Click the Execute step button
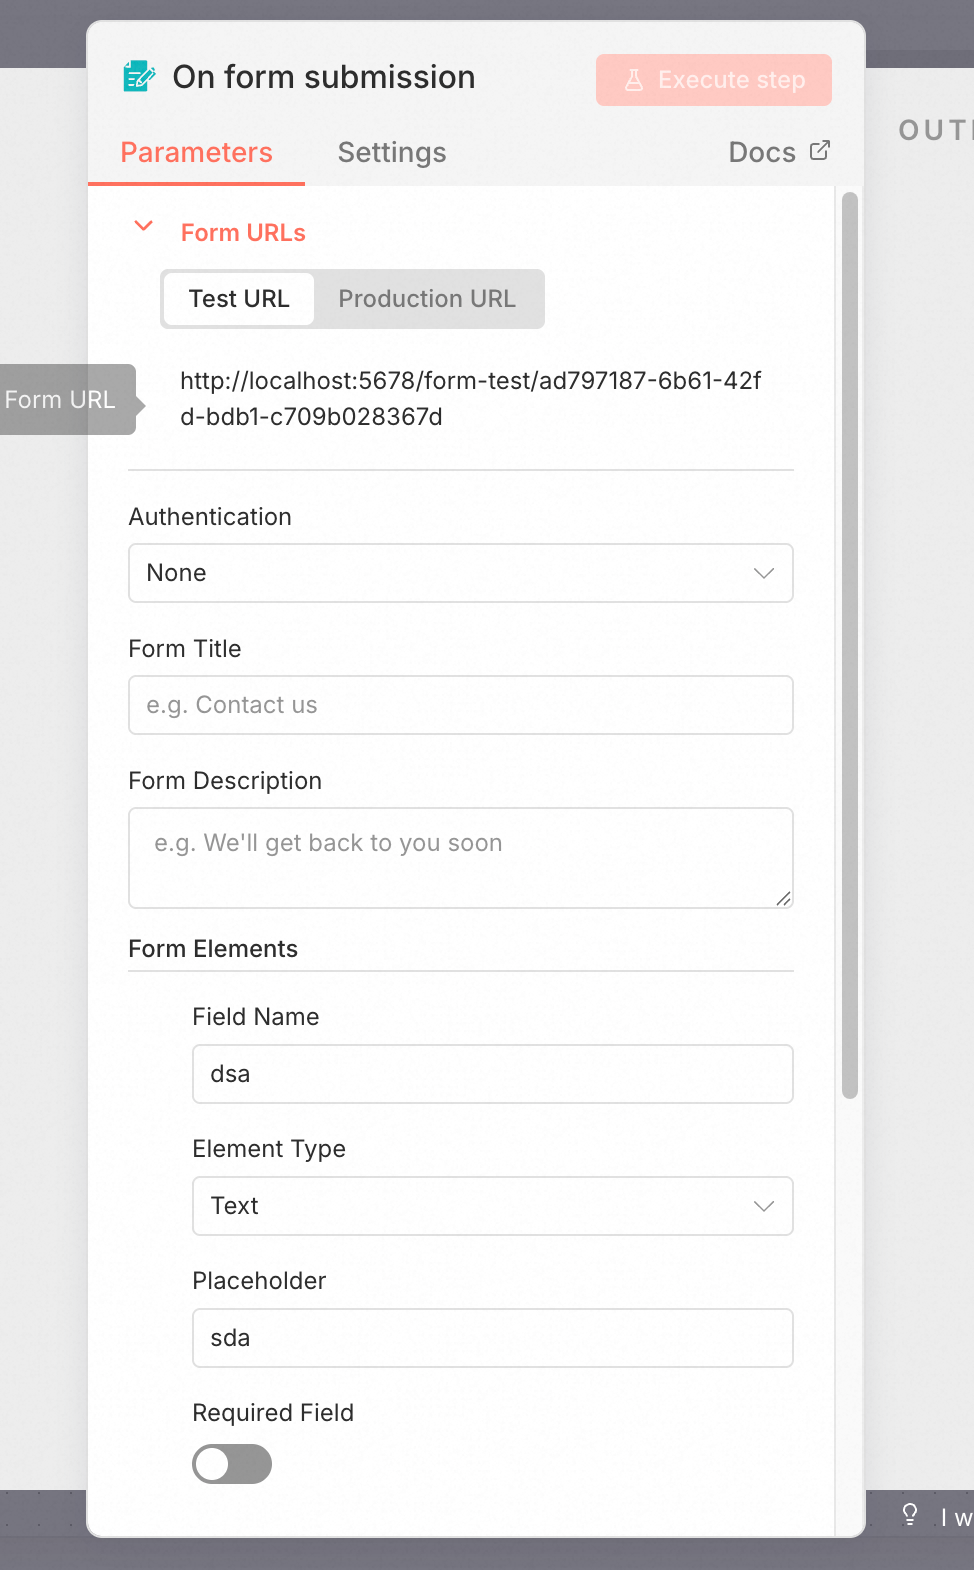This screenshot has height=1570, width=974. (x=714, y=80)
